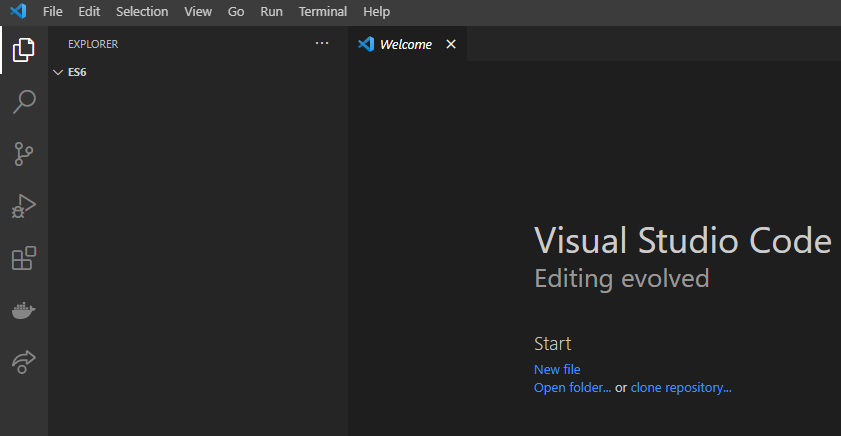Open the View menu
The height and width of the screenshot is (436, 841).
click(198, 11)
